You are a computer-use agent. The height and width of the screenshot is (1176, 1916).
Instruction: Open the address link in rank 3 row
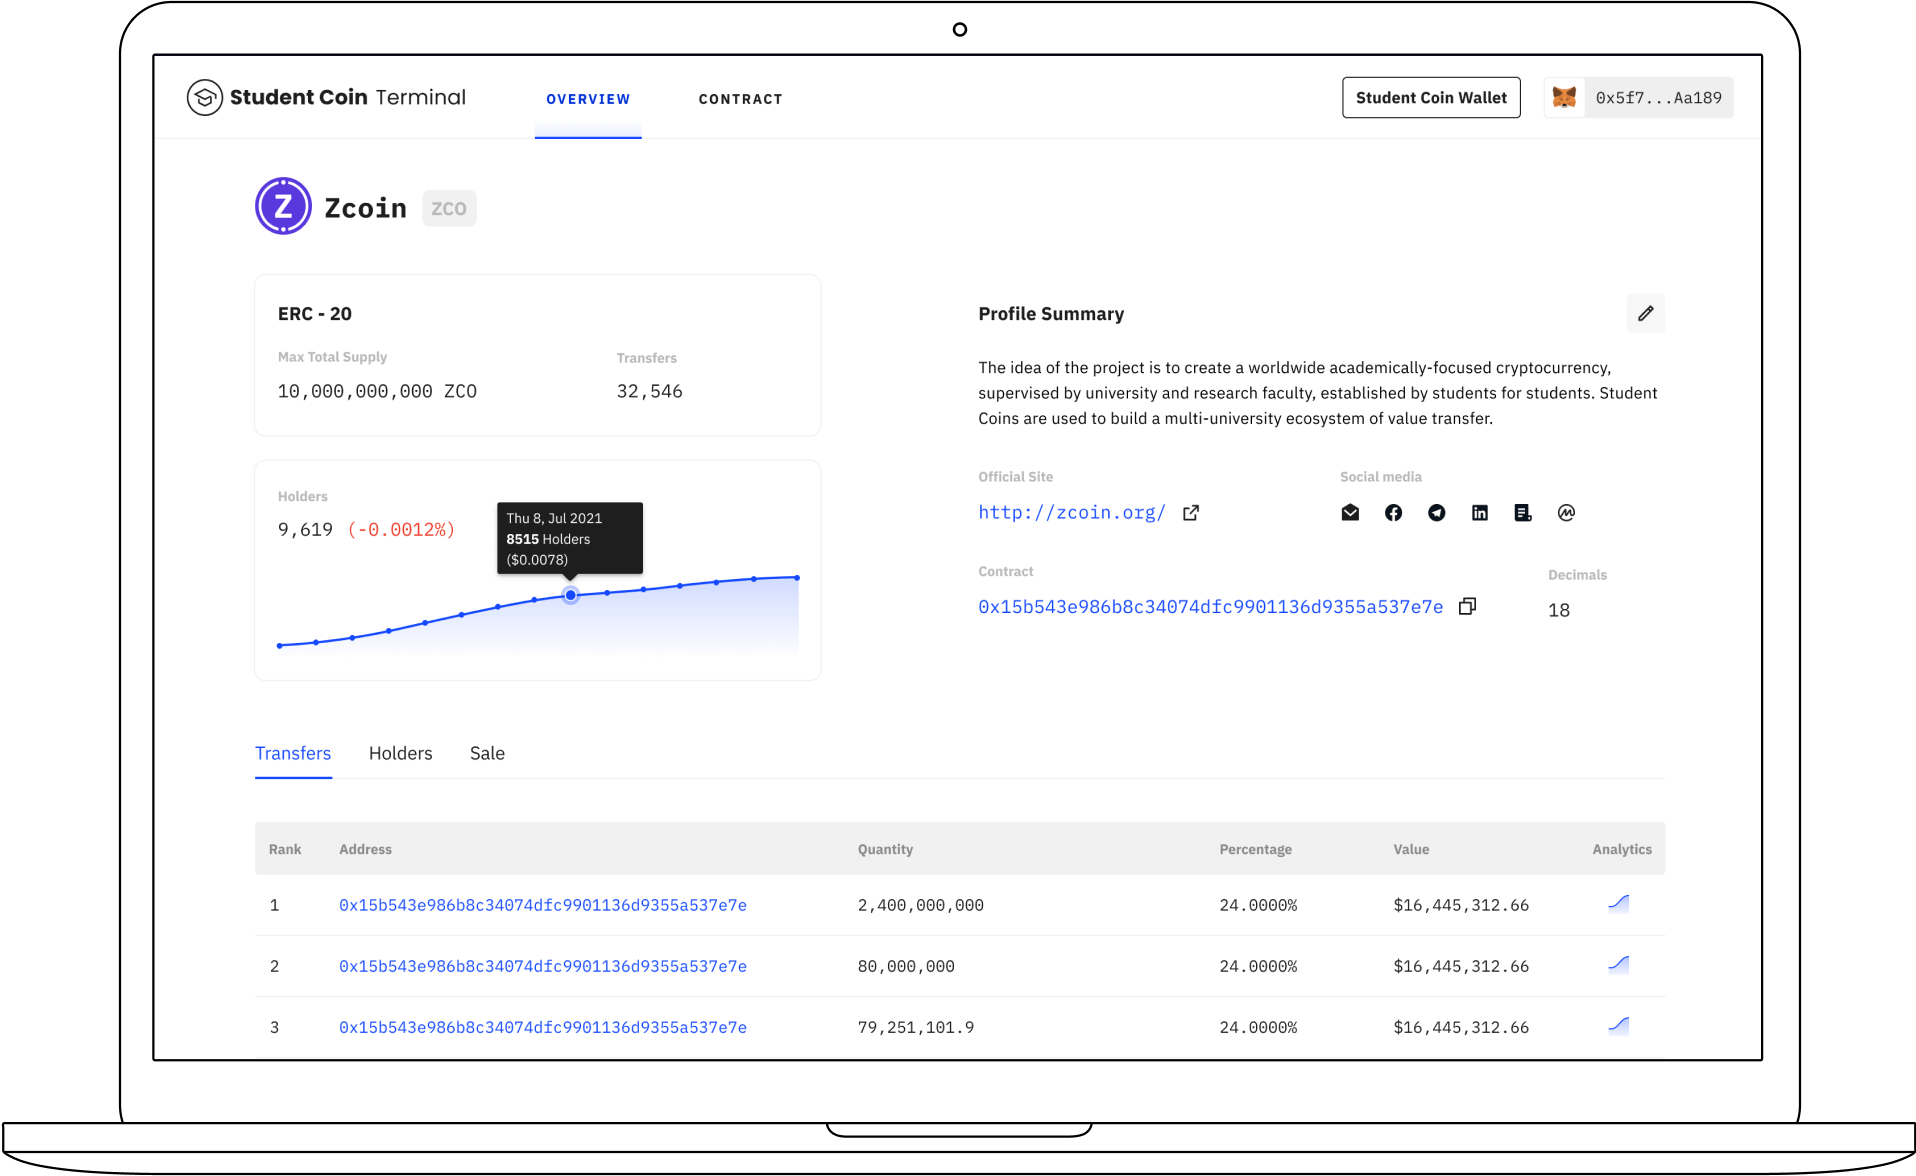click(543, 1027)
